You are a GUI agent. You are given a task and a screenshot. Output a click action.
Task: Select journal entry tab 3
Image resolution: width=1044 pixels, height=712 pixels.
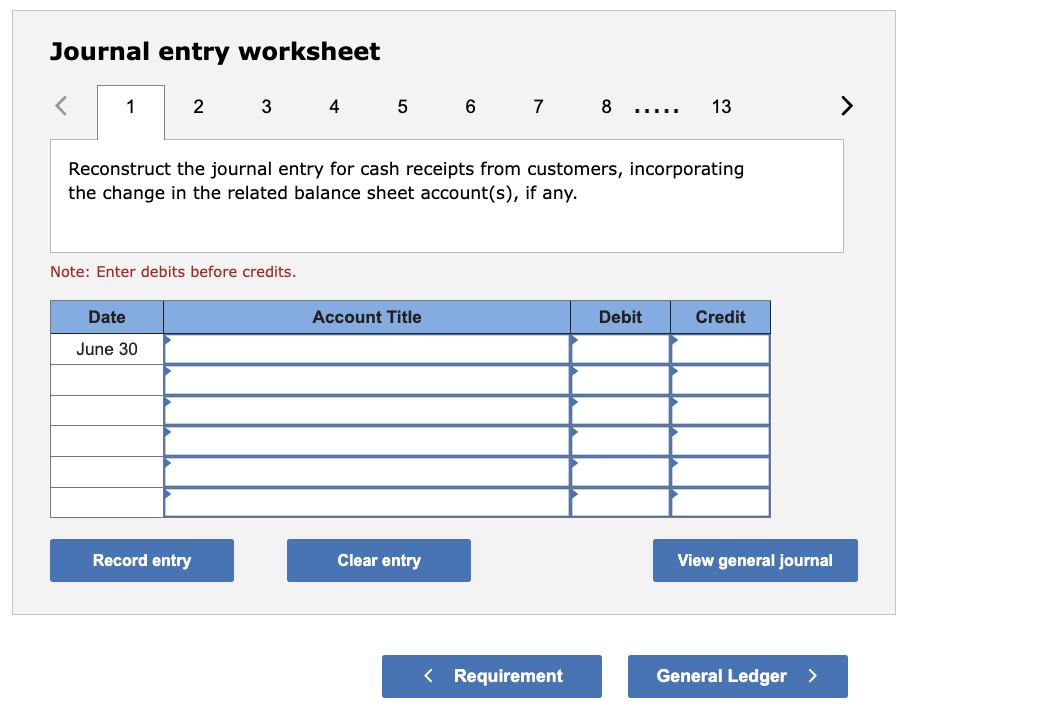[266, 107]
